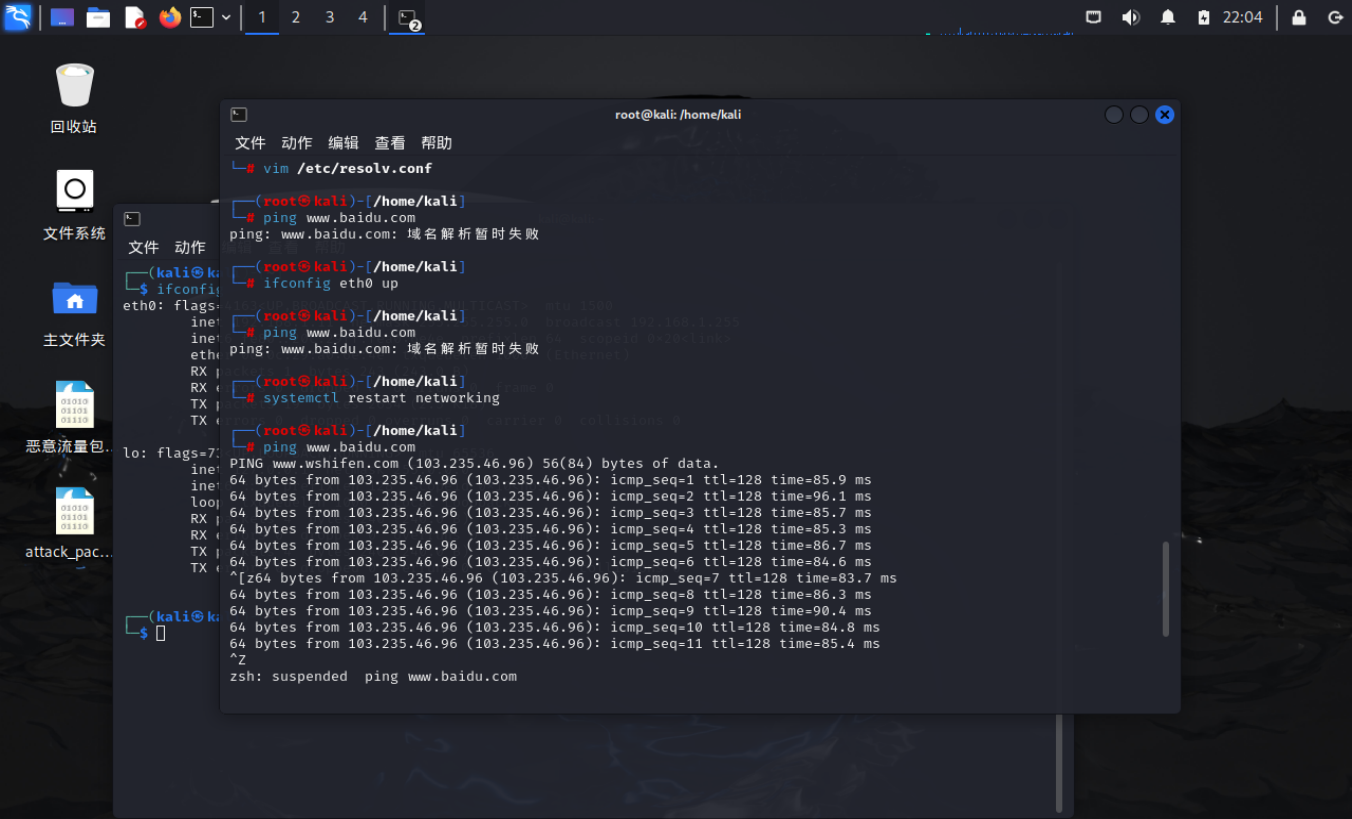Open the file manager from the panel
This screenshot has height=819, width=1352.
coord(98,17)
